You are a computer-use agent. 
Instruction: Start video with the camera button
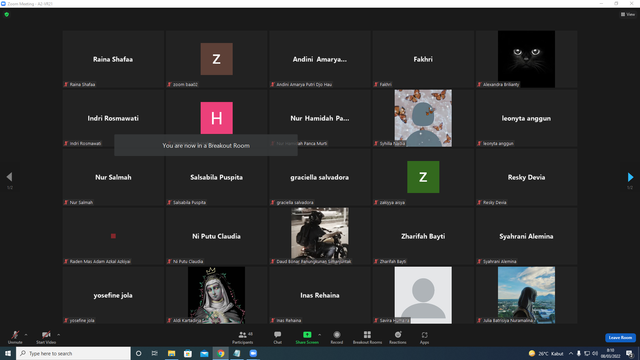tap(46, 337)
